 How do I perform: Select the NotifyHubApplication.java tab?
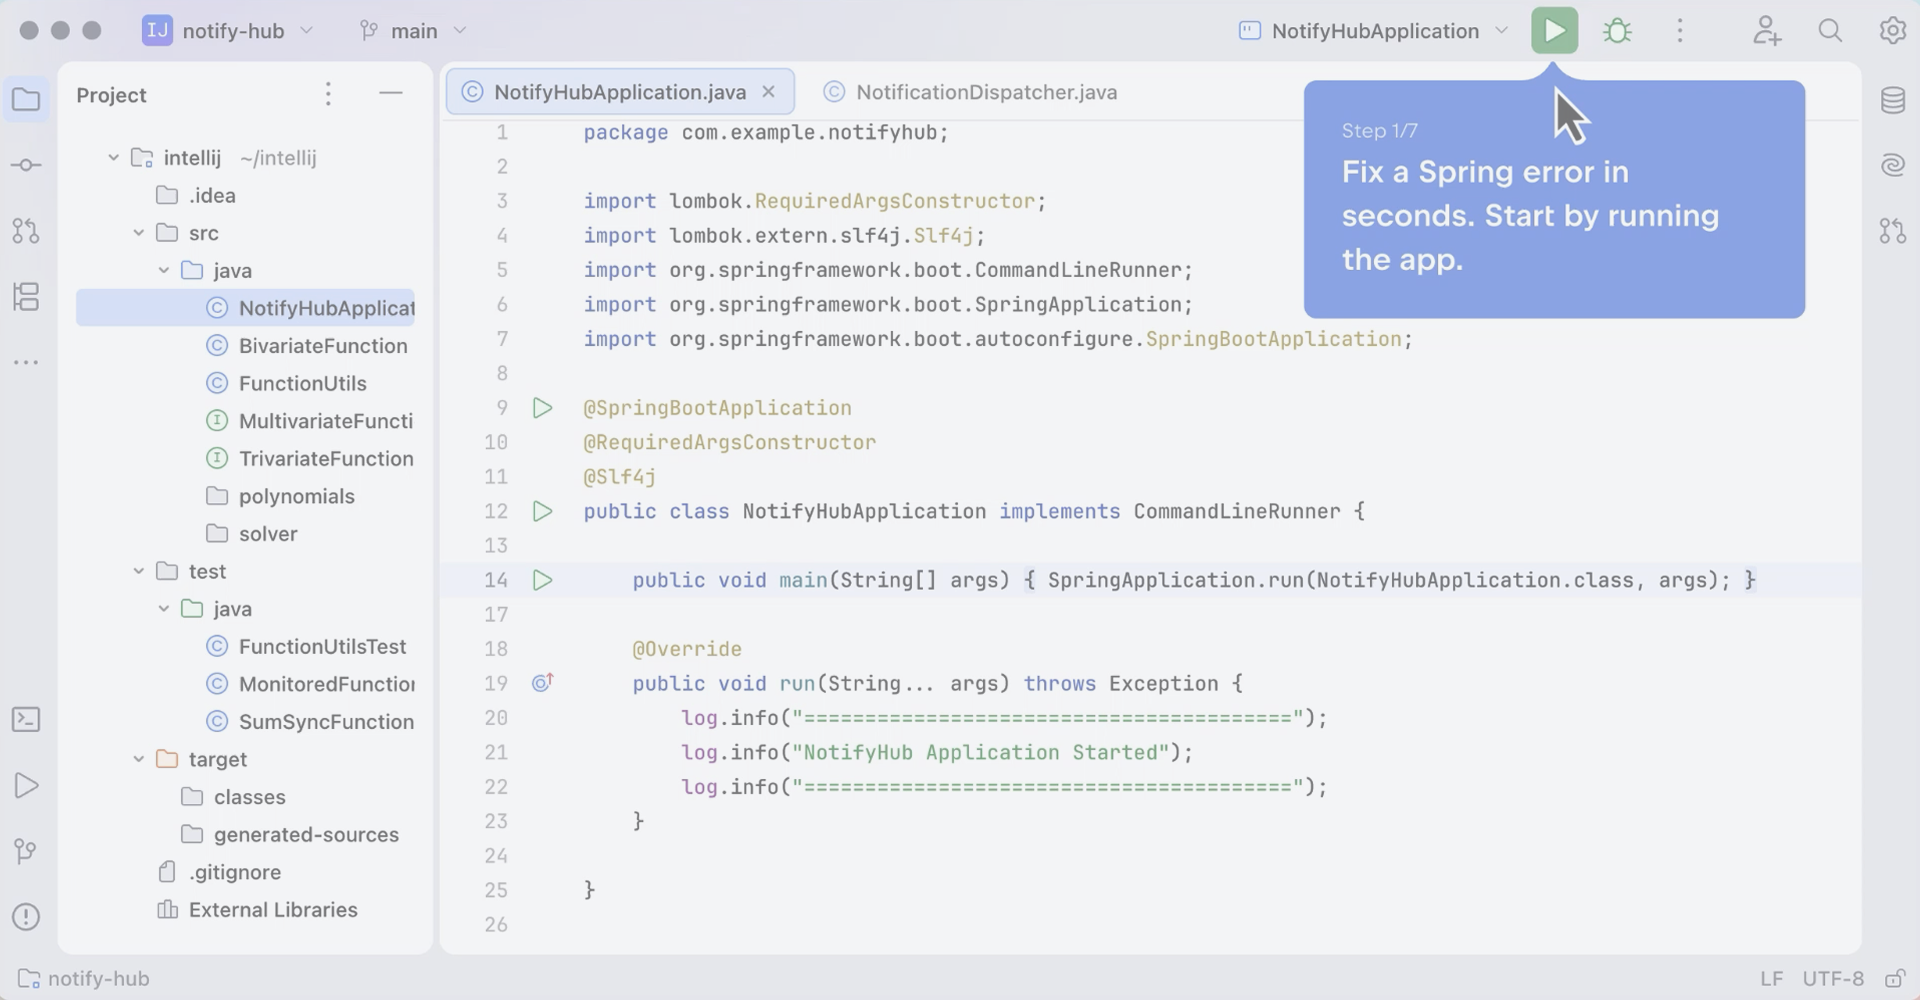coord(620,92)
